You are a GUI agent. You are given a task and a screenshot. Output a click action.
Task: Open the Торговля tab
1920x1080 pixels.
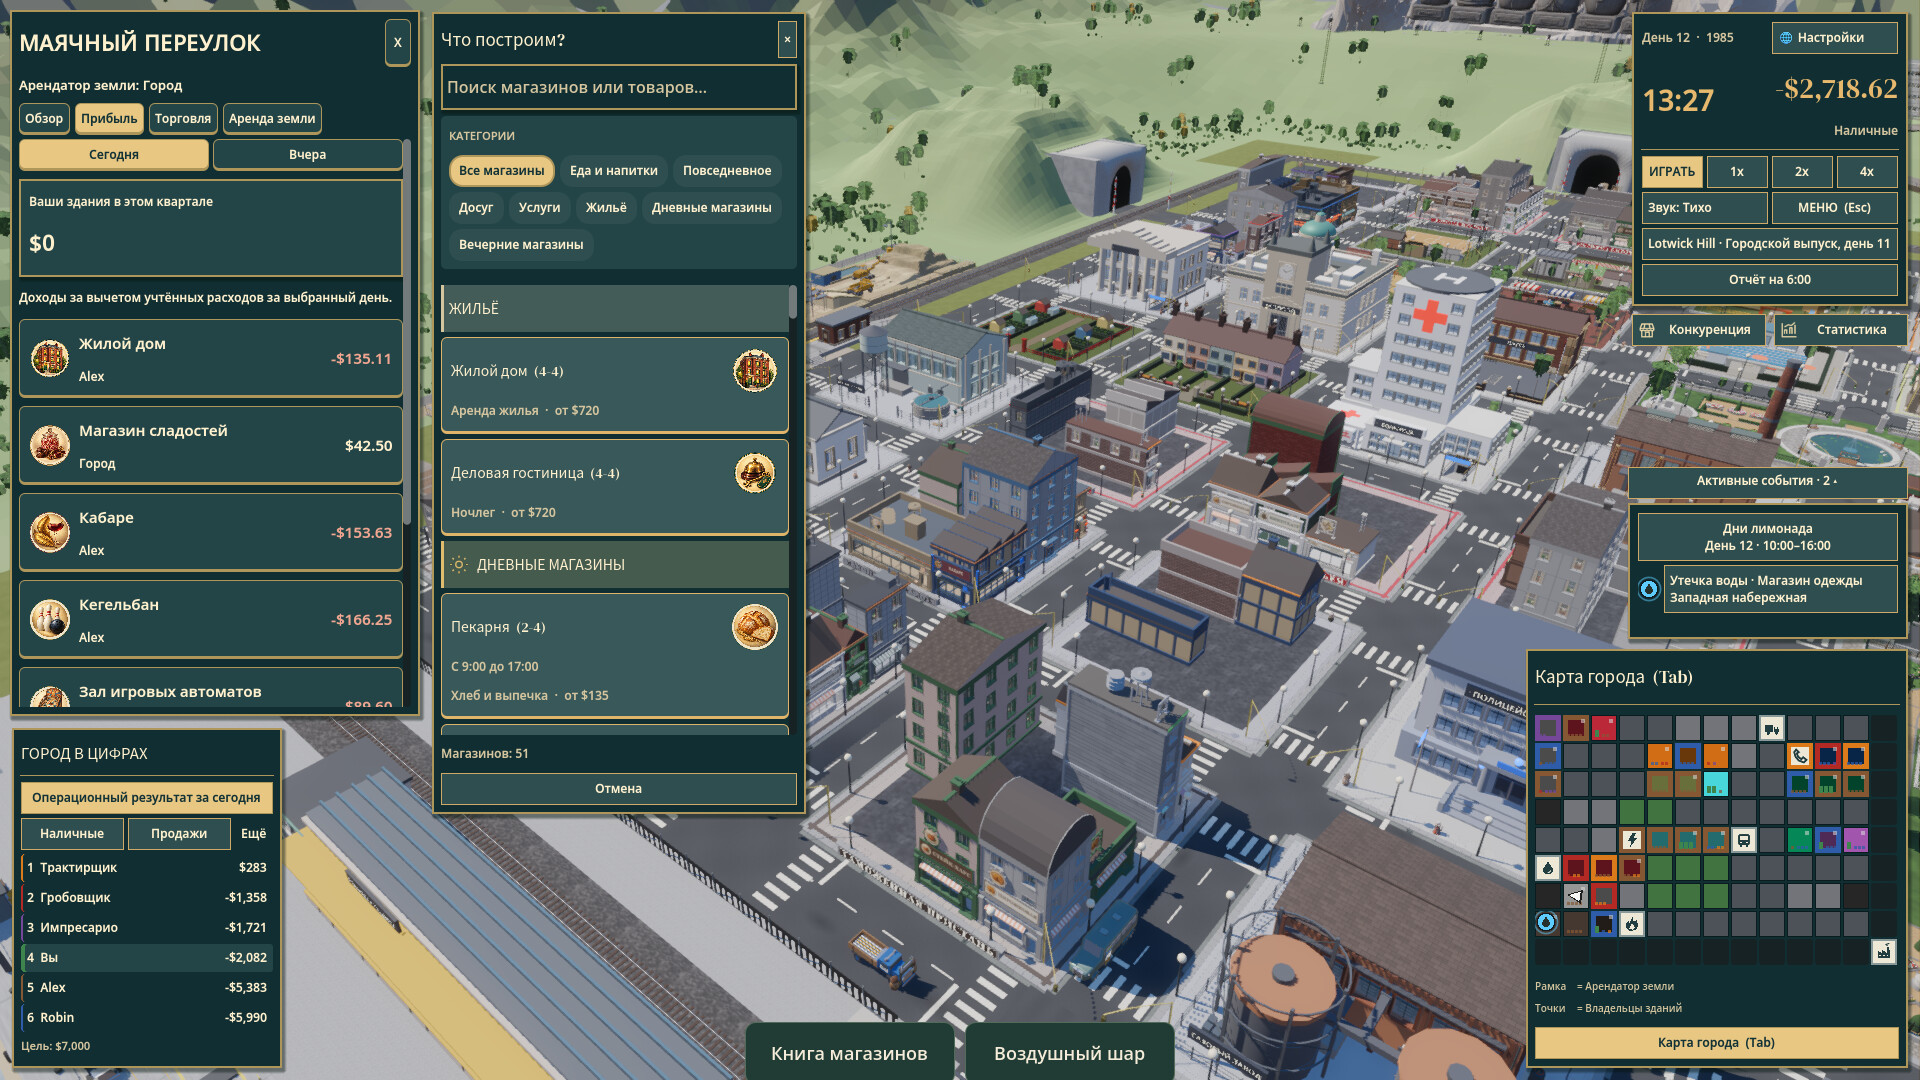pos(183,118)
